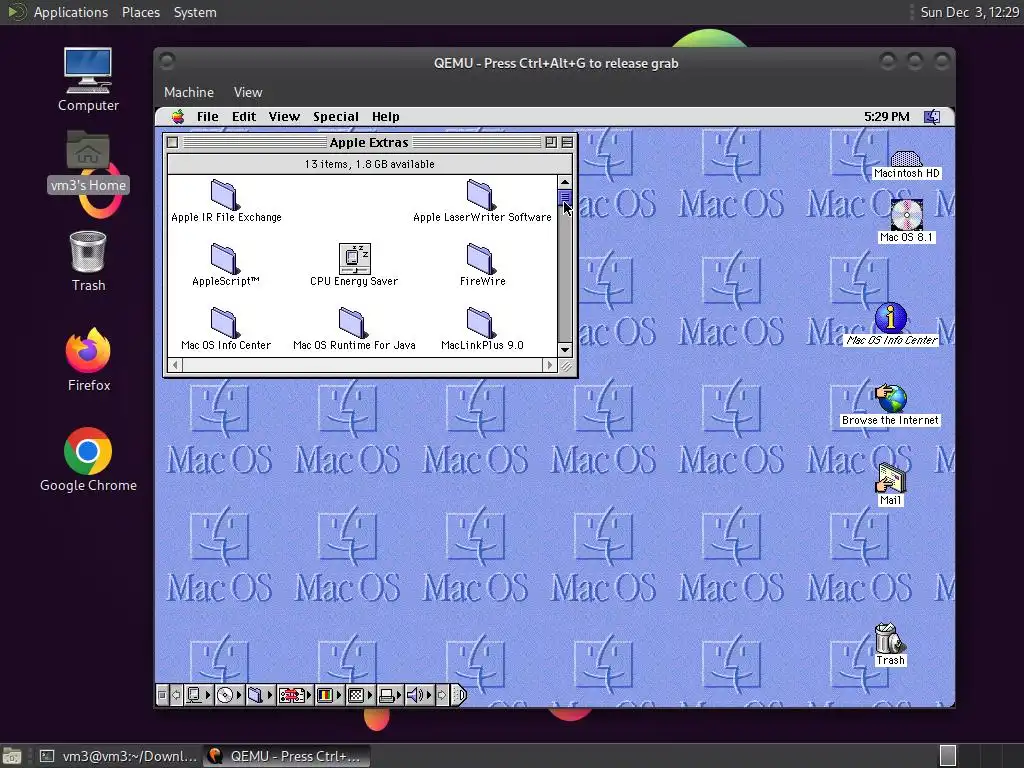Viewport: 1024px width, 768px height.
Task: Open the CD control strip module
Action: point(229,695)
